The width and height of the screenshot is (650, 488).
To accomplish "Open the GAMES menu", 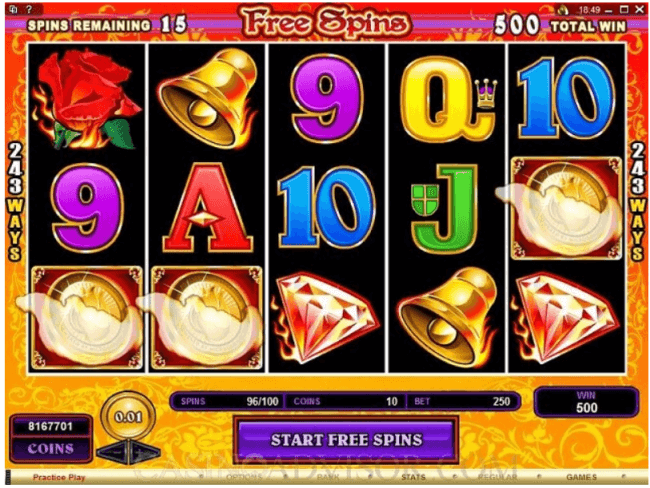I will (581, 477).
